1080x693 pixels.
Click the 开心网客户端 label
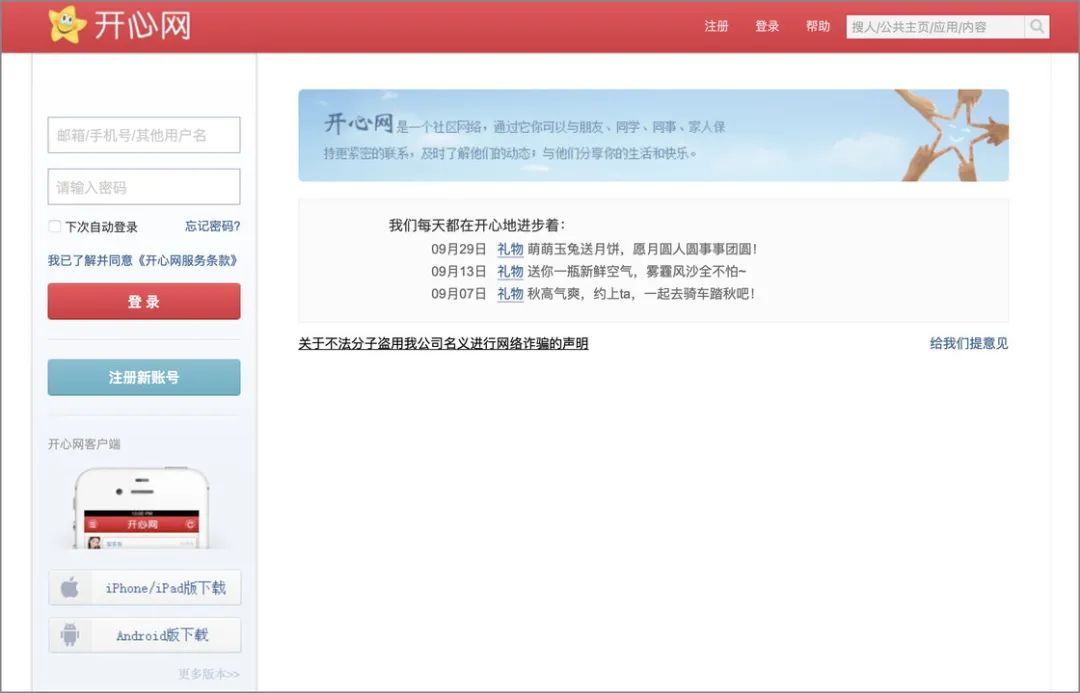[x=84, y=444]
